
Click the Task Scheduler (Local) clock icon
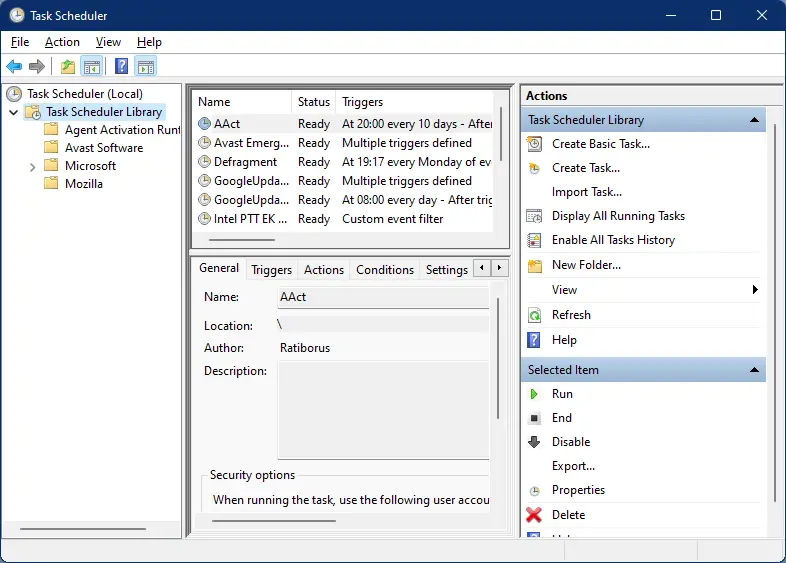pos(14,94)
